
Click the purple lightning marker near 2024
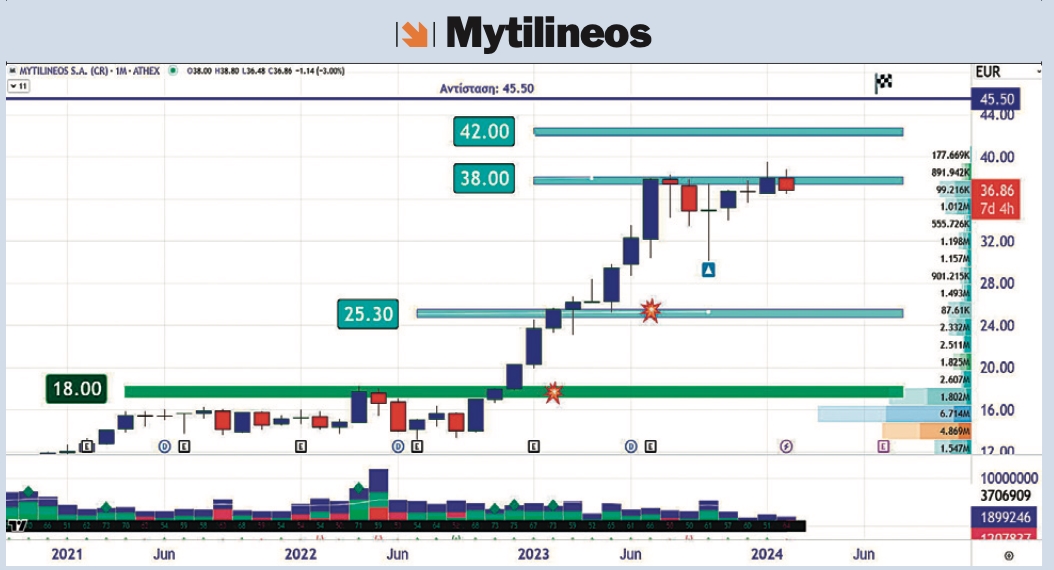pyautogui.click(x=786, y=446)
